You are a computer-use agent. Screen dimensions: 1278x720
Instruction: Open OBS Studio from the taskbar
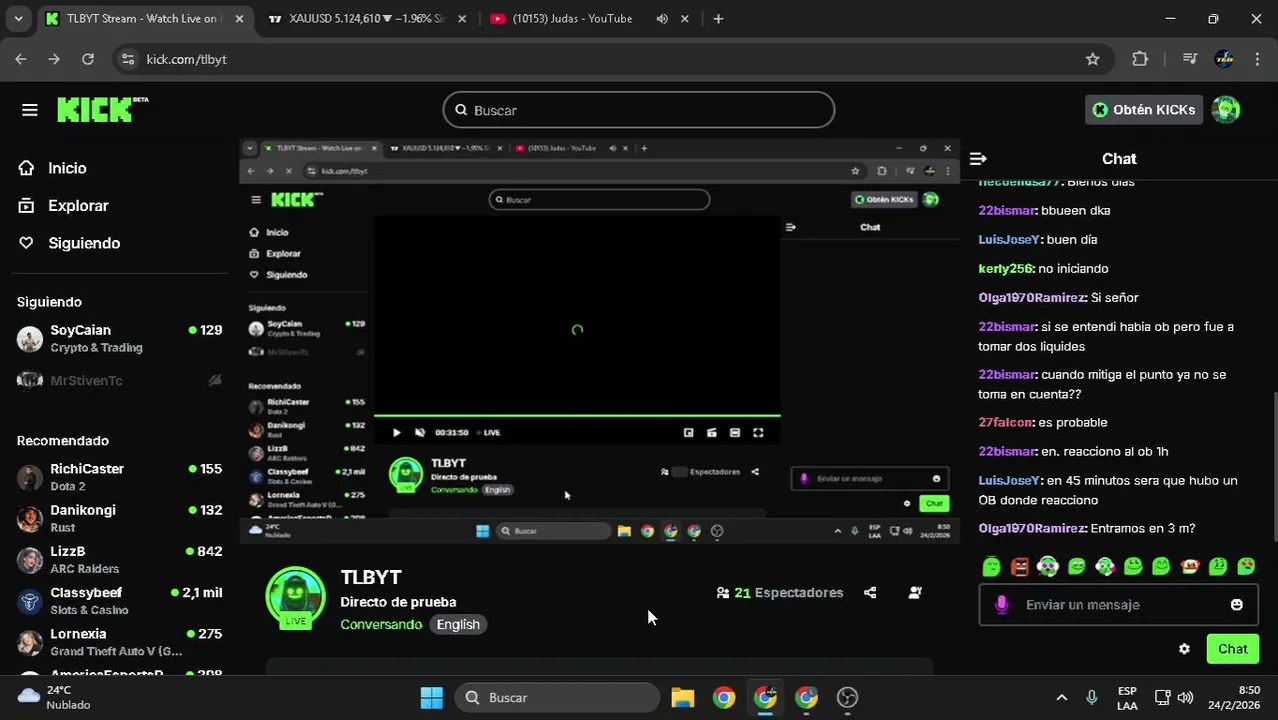coord(847,698)
